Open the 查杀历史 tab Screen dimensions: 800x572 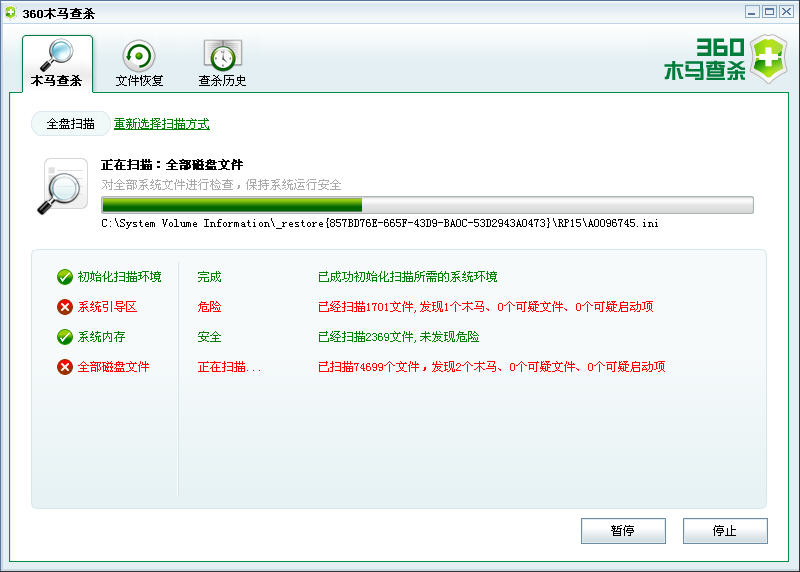click(x=222, y=64)
